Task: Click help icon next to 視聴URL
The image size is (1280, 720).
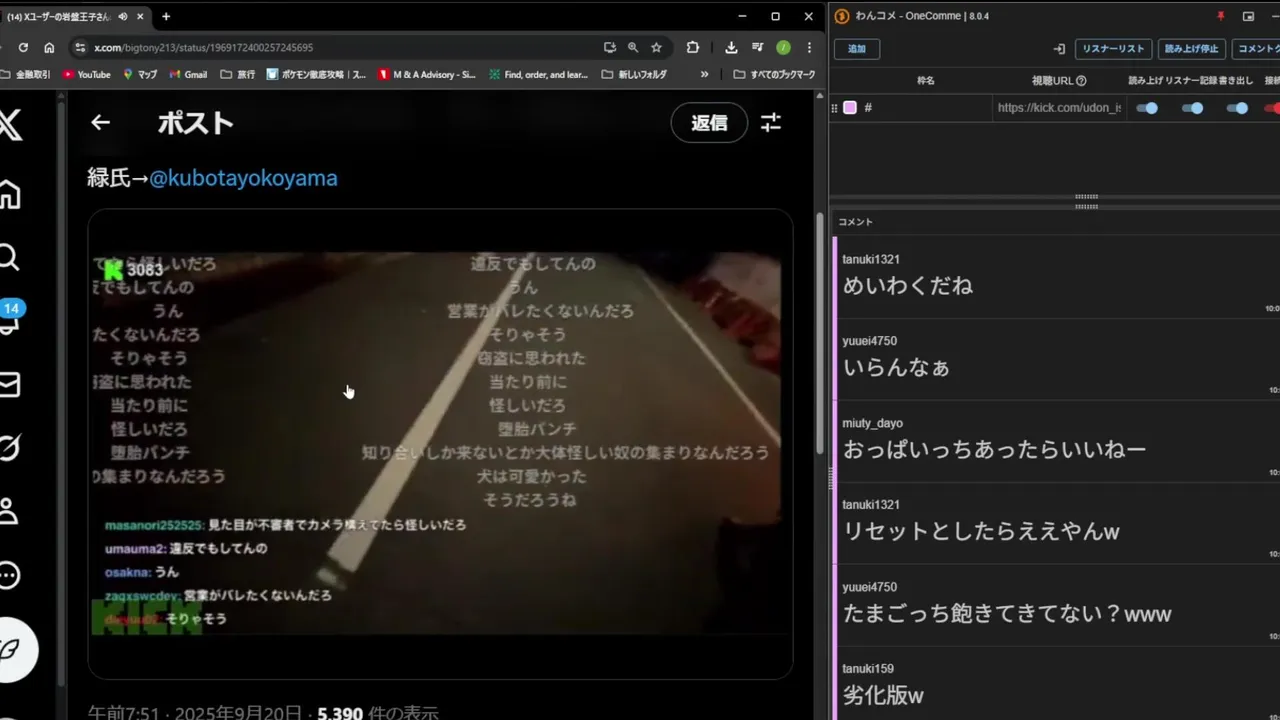Action: 1081,80
